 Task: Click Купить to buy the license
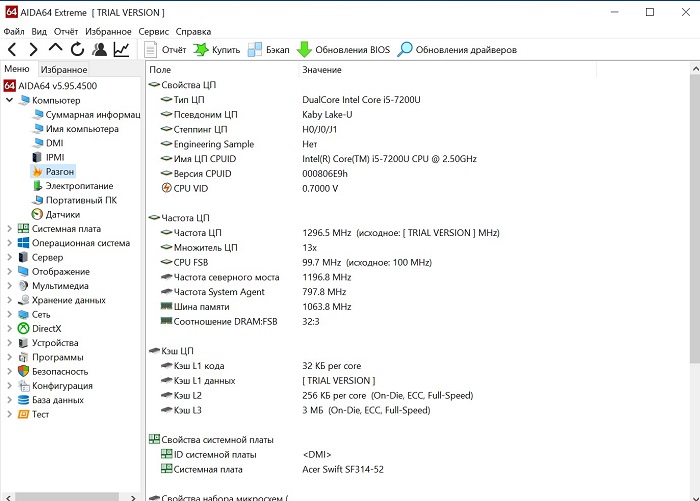[x=217, y=50]
